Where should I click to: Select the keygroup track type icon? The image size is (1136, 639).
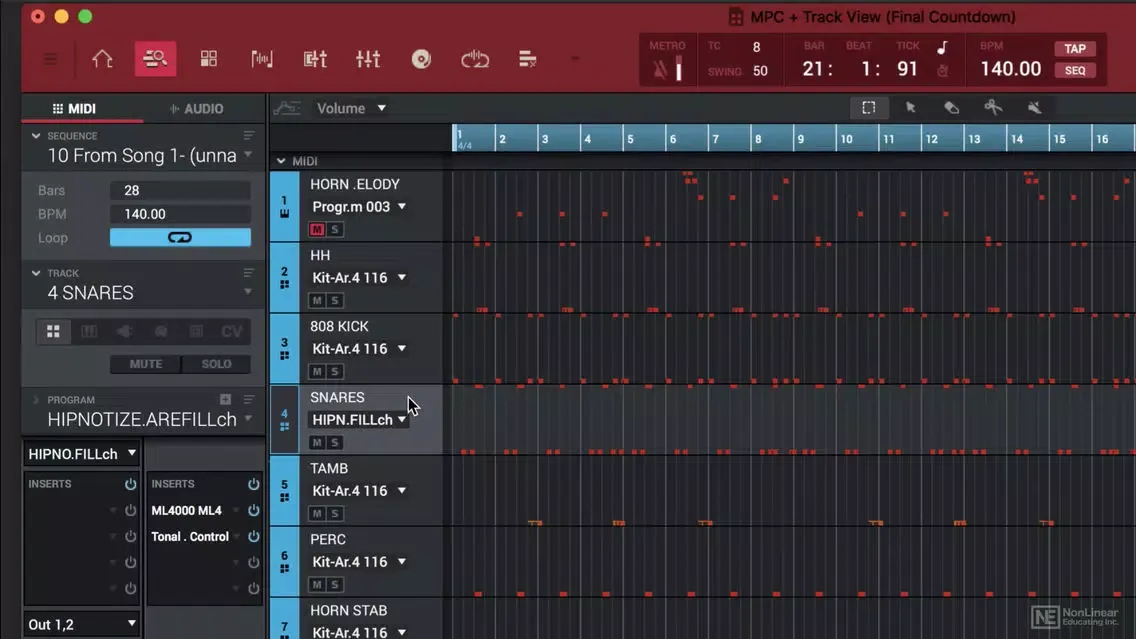click(x=89, y=331)
